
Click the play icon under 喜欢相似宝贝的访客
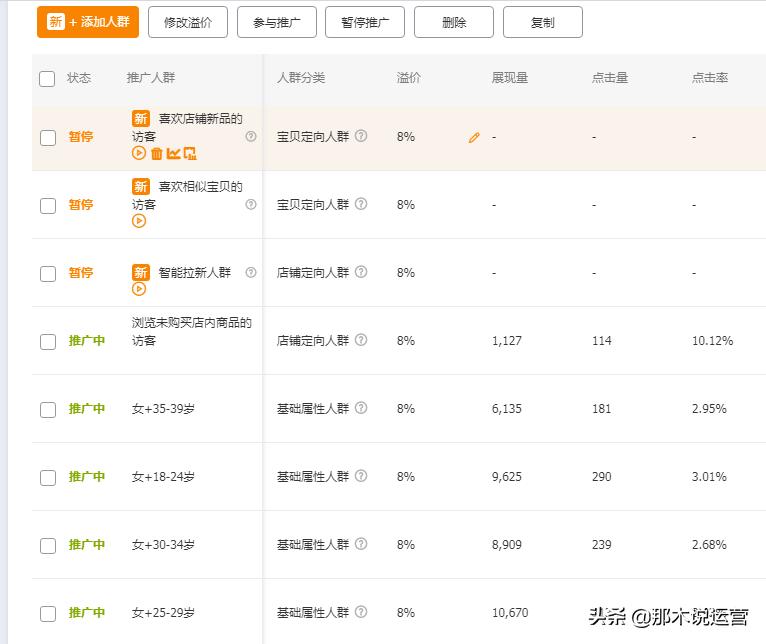point(139,221)
